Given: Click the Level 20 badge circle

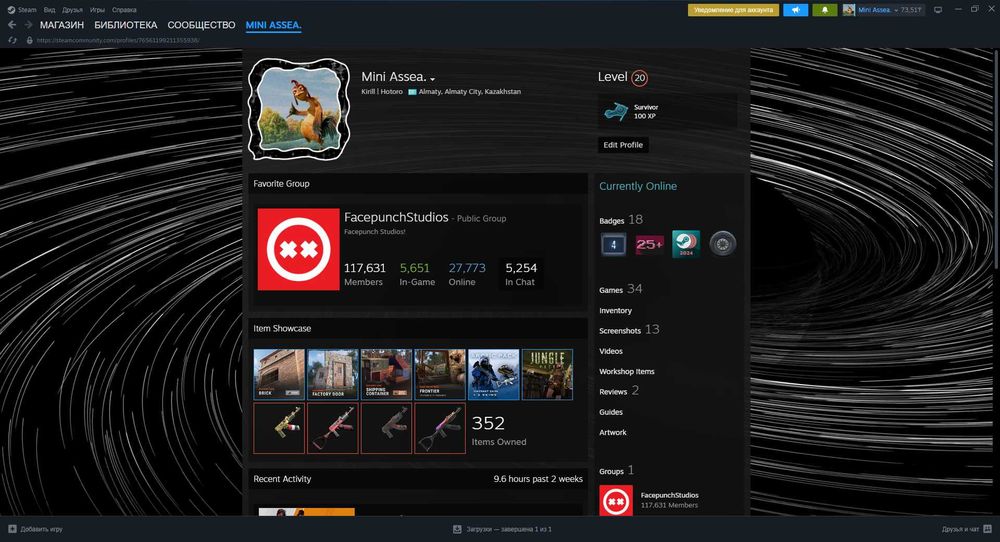Looking at the screenshot, I should coord(640,78).
